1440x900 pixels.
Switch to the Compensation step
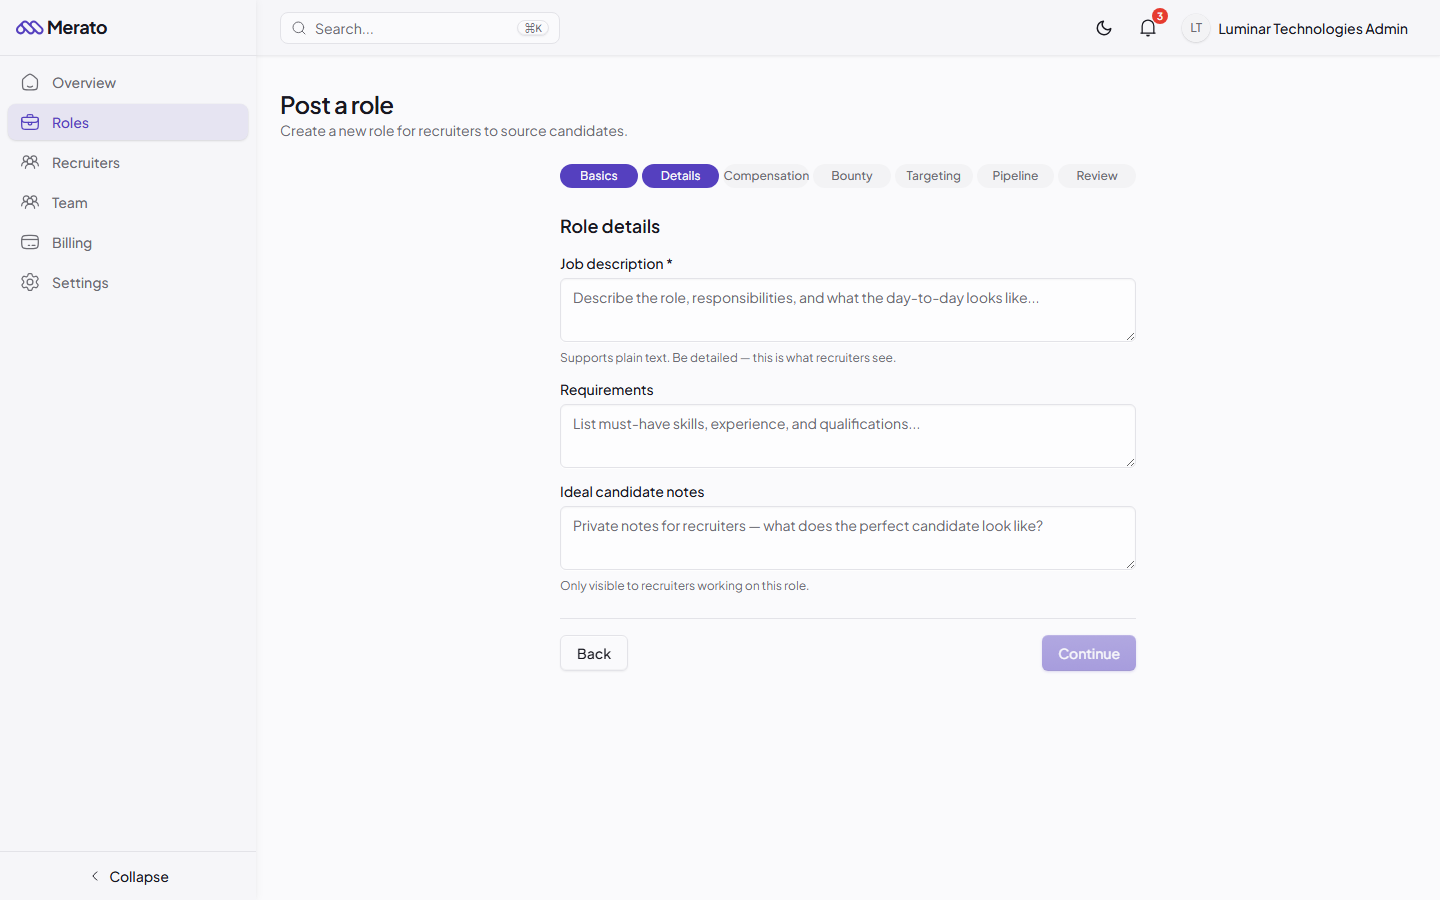coord(766,175)
